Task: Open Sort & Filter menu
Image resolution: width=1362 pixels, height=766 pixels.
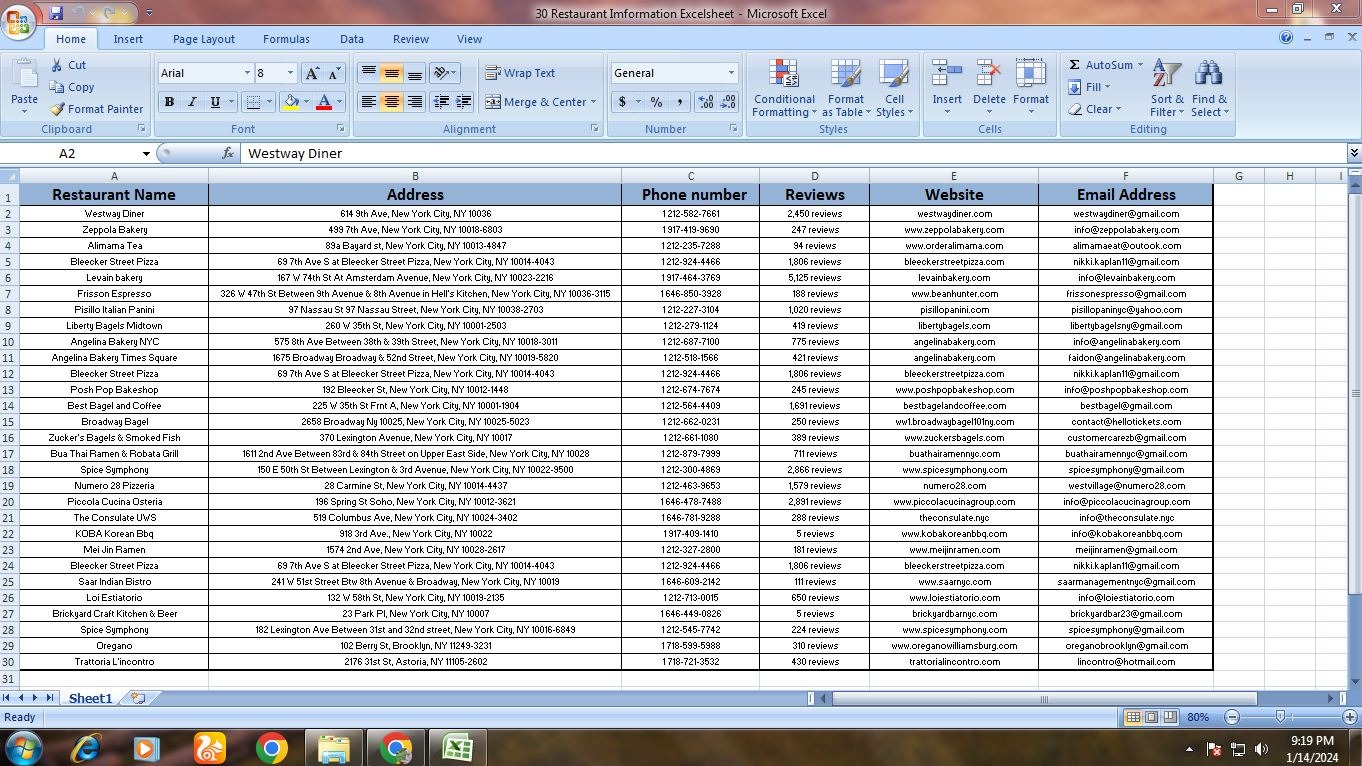Action: pyautogui.click(x=1167, y=88)
